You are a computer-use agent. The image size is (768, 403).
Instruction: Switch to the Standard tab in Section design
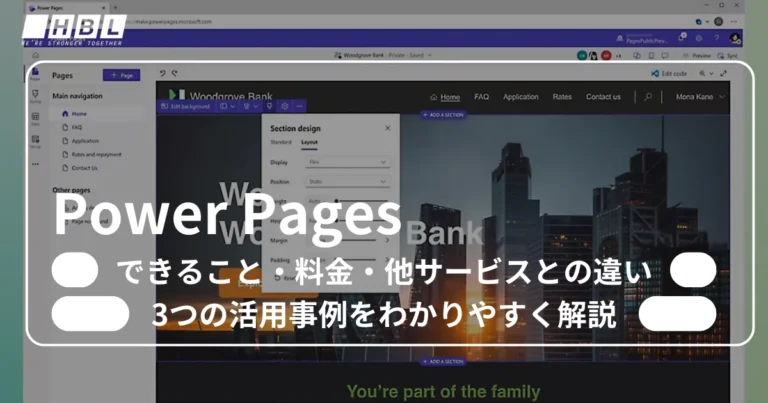(x=281, y=143)
